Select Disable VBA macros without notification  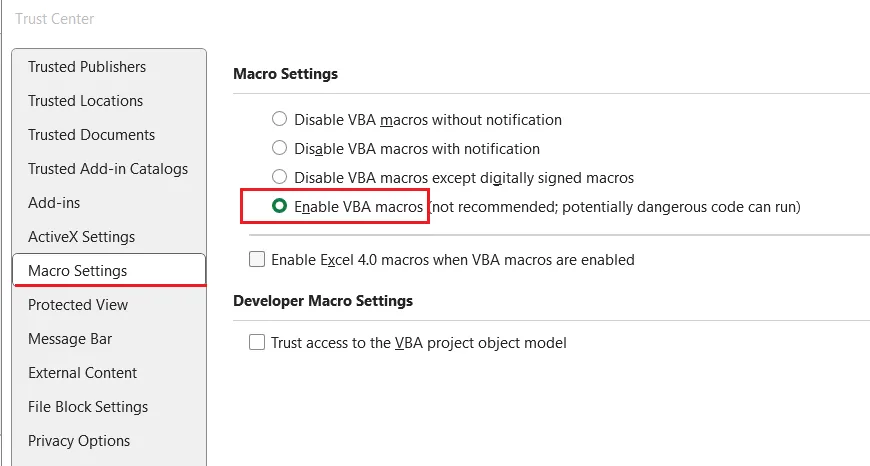click(x=280, y=120)
